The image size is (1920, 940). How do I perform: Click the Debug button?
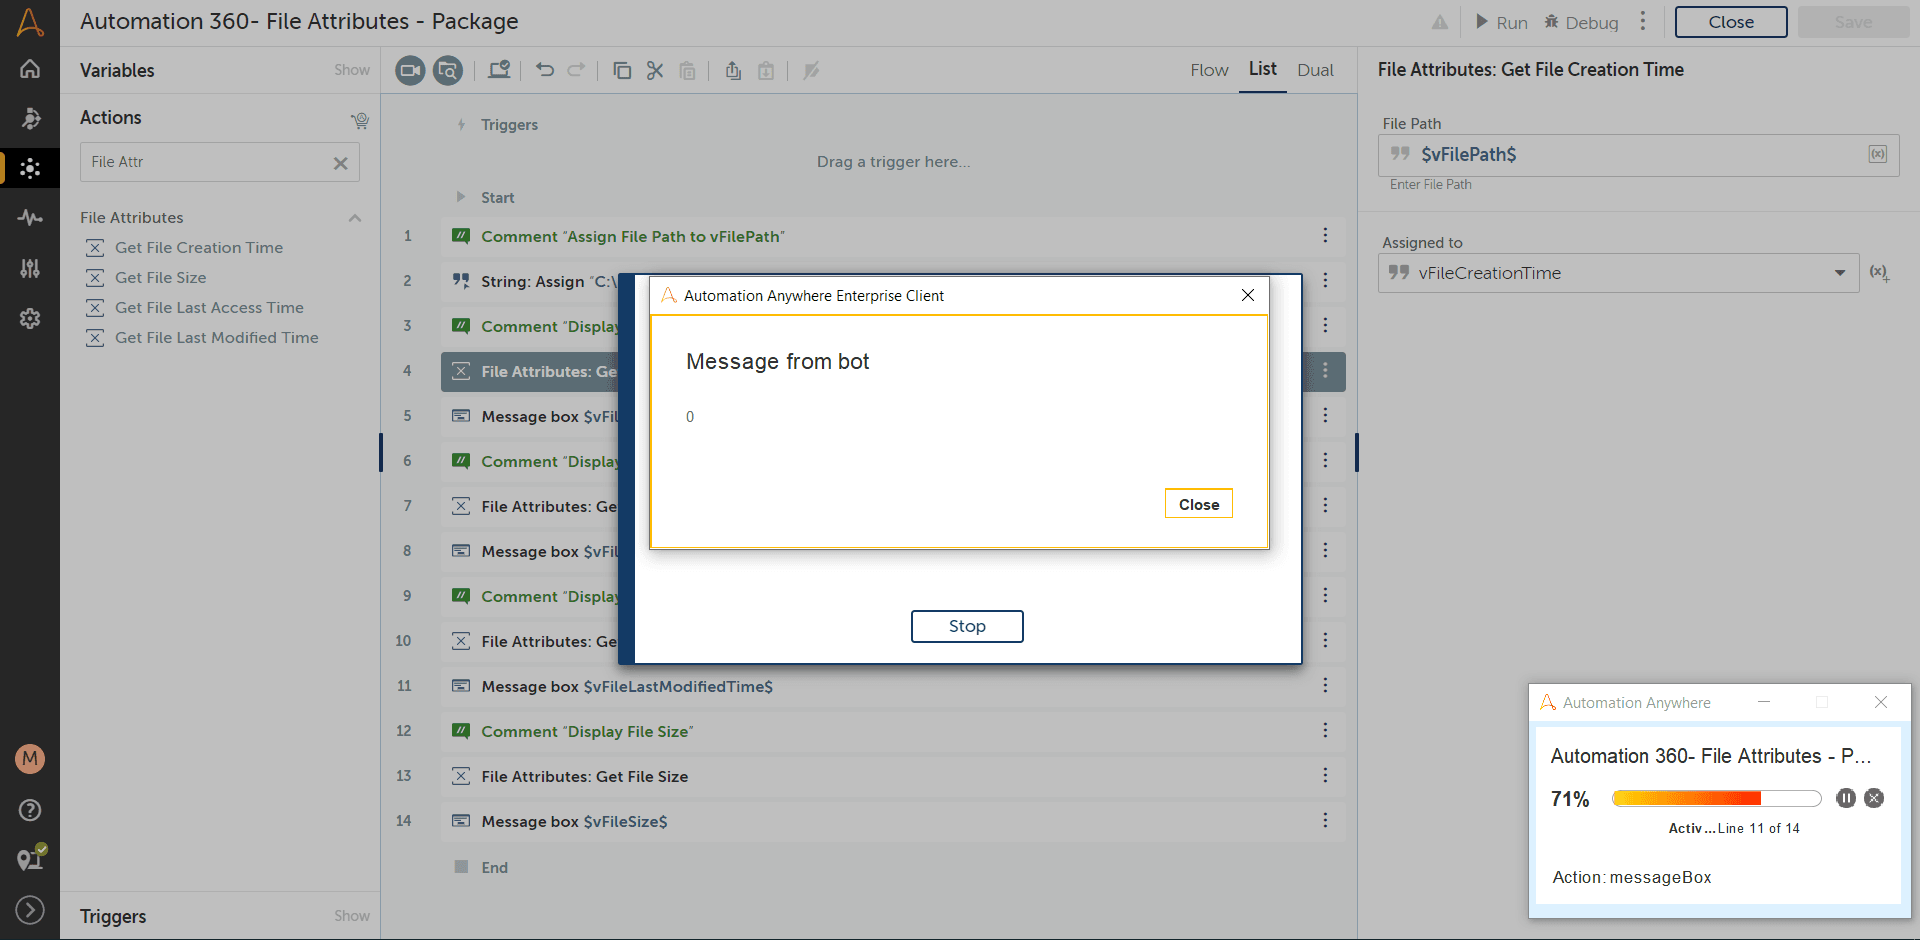(x=1581, y=22)
